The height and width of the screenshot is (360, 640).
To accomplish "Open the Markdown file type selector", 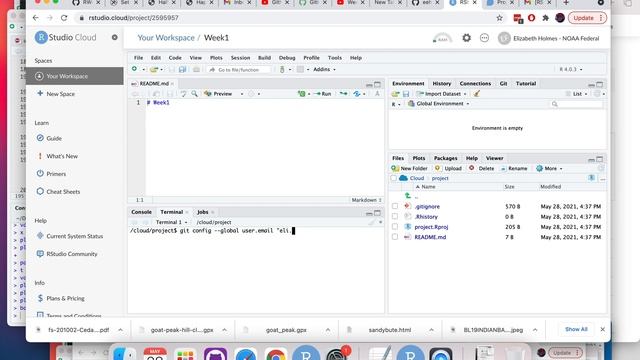I will coord(366,200).
